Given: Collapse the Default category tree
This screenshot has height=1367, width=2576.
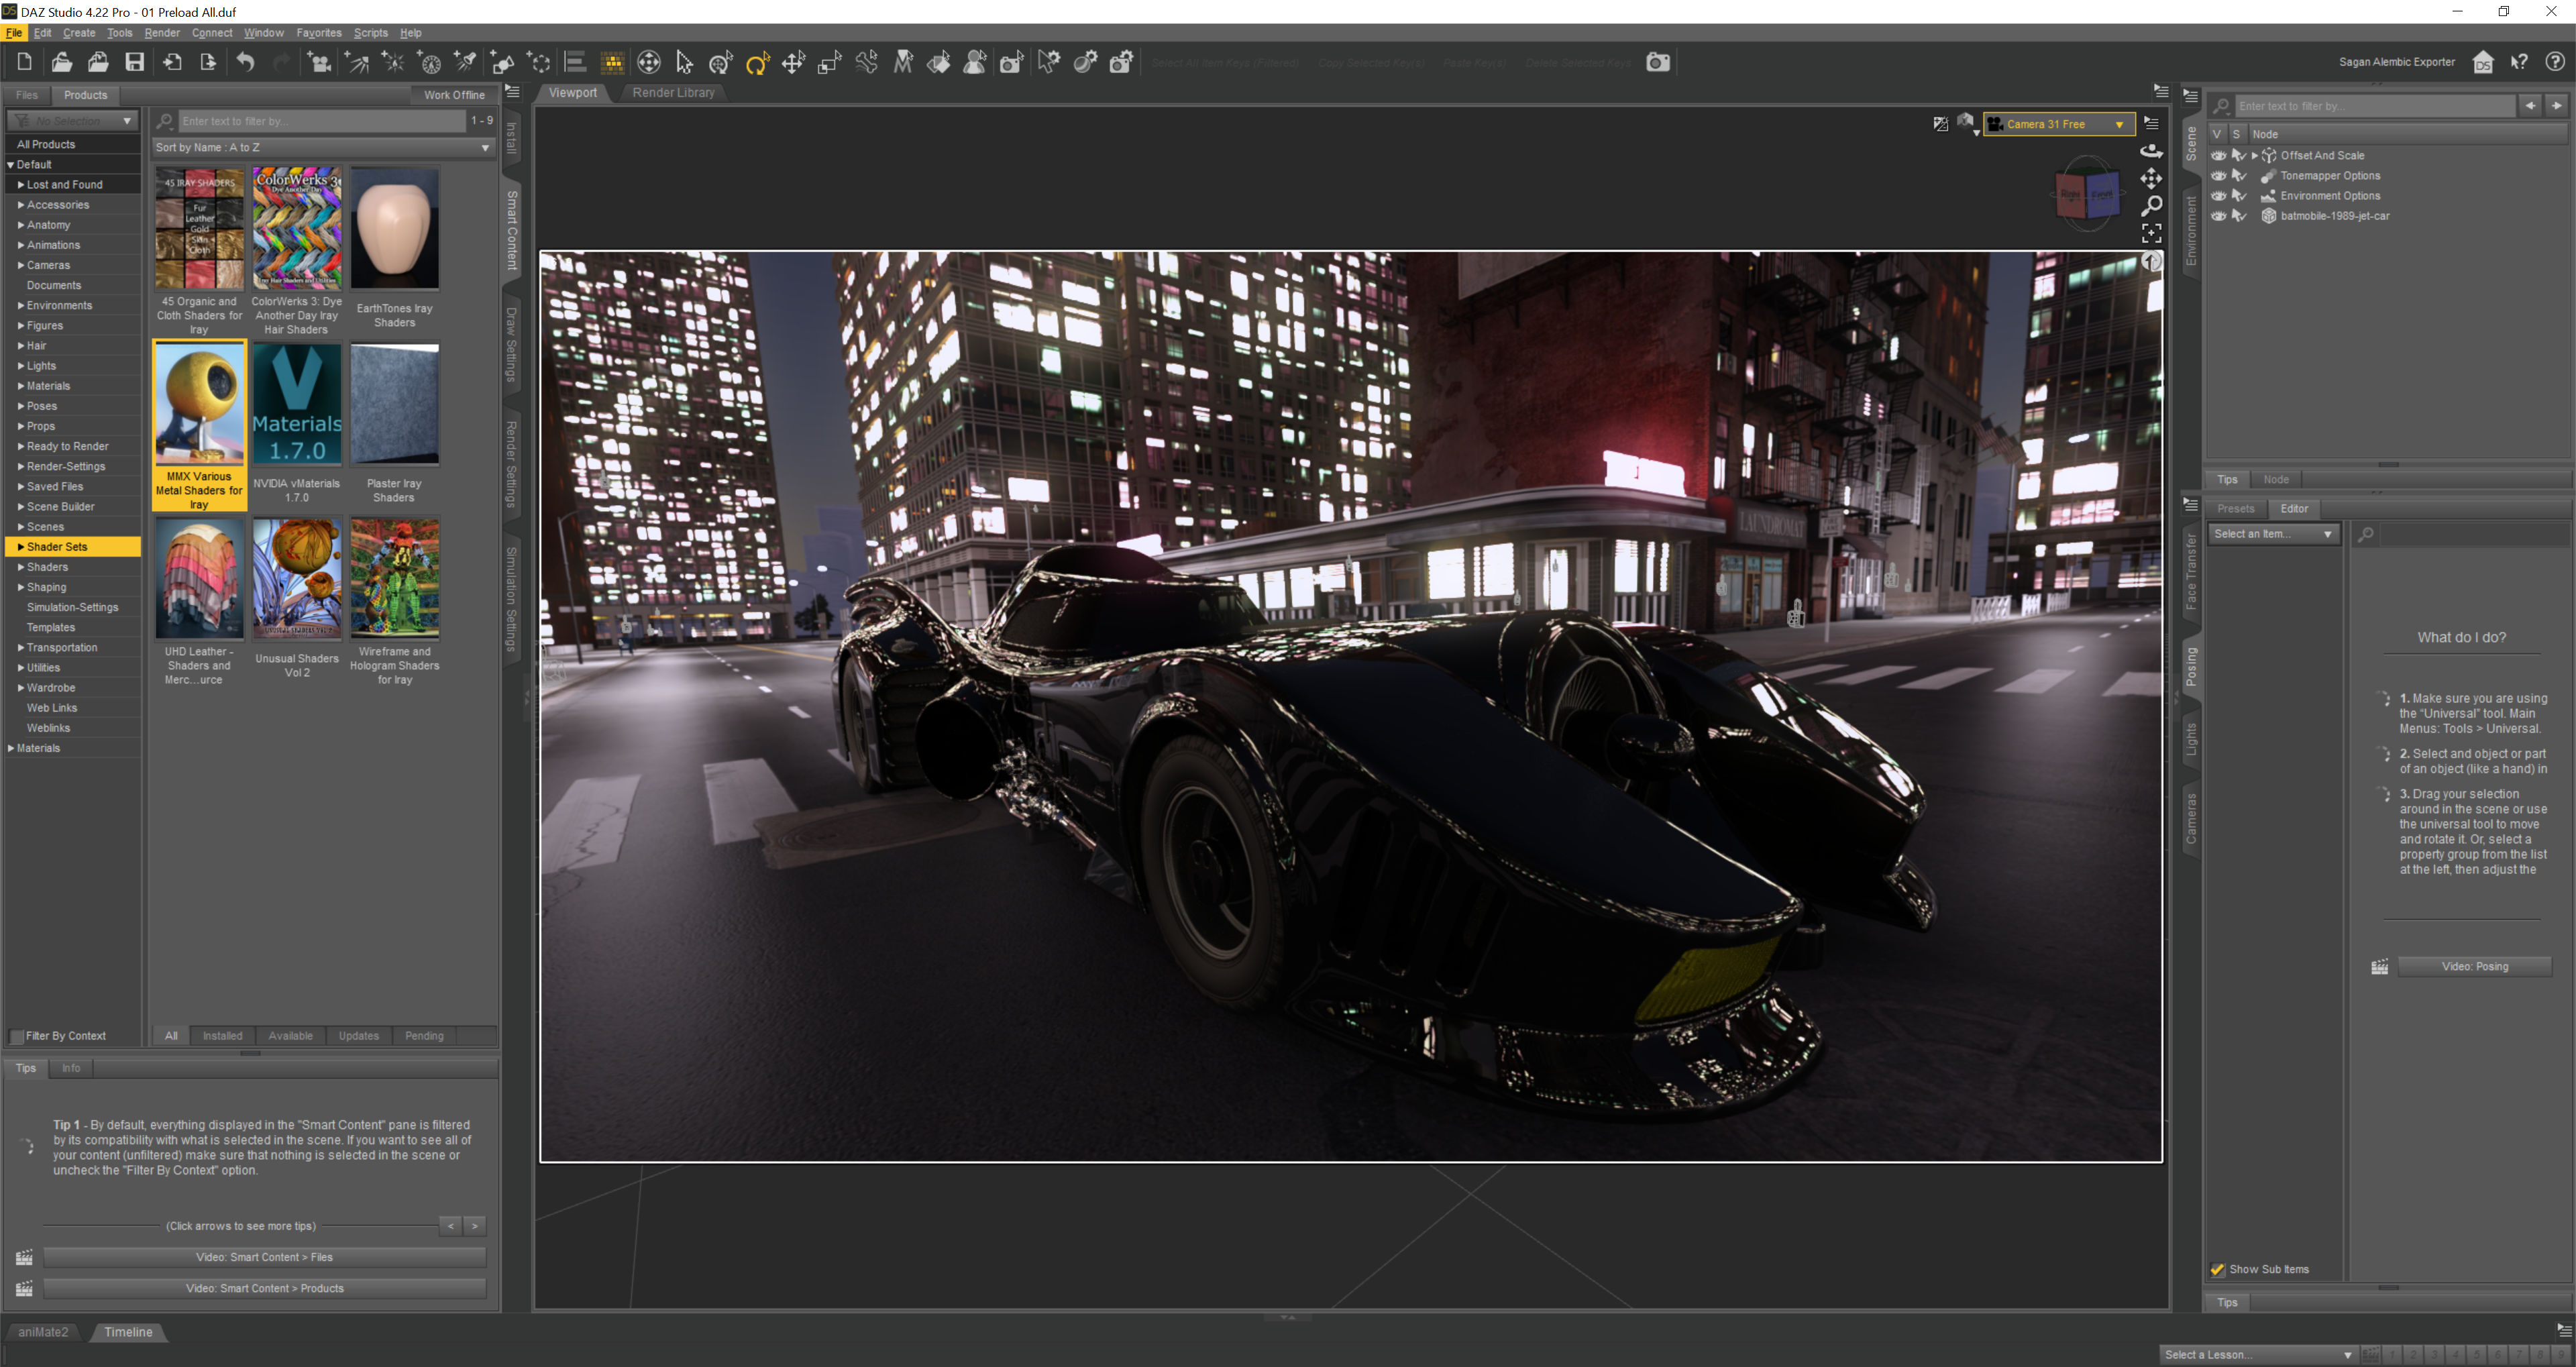Looking at the screenshot, I should 11,165.
